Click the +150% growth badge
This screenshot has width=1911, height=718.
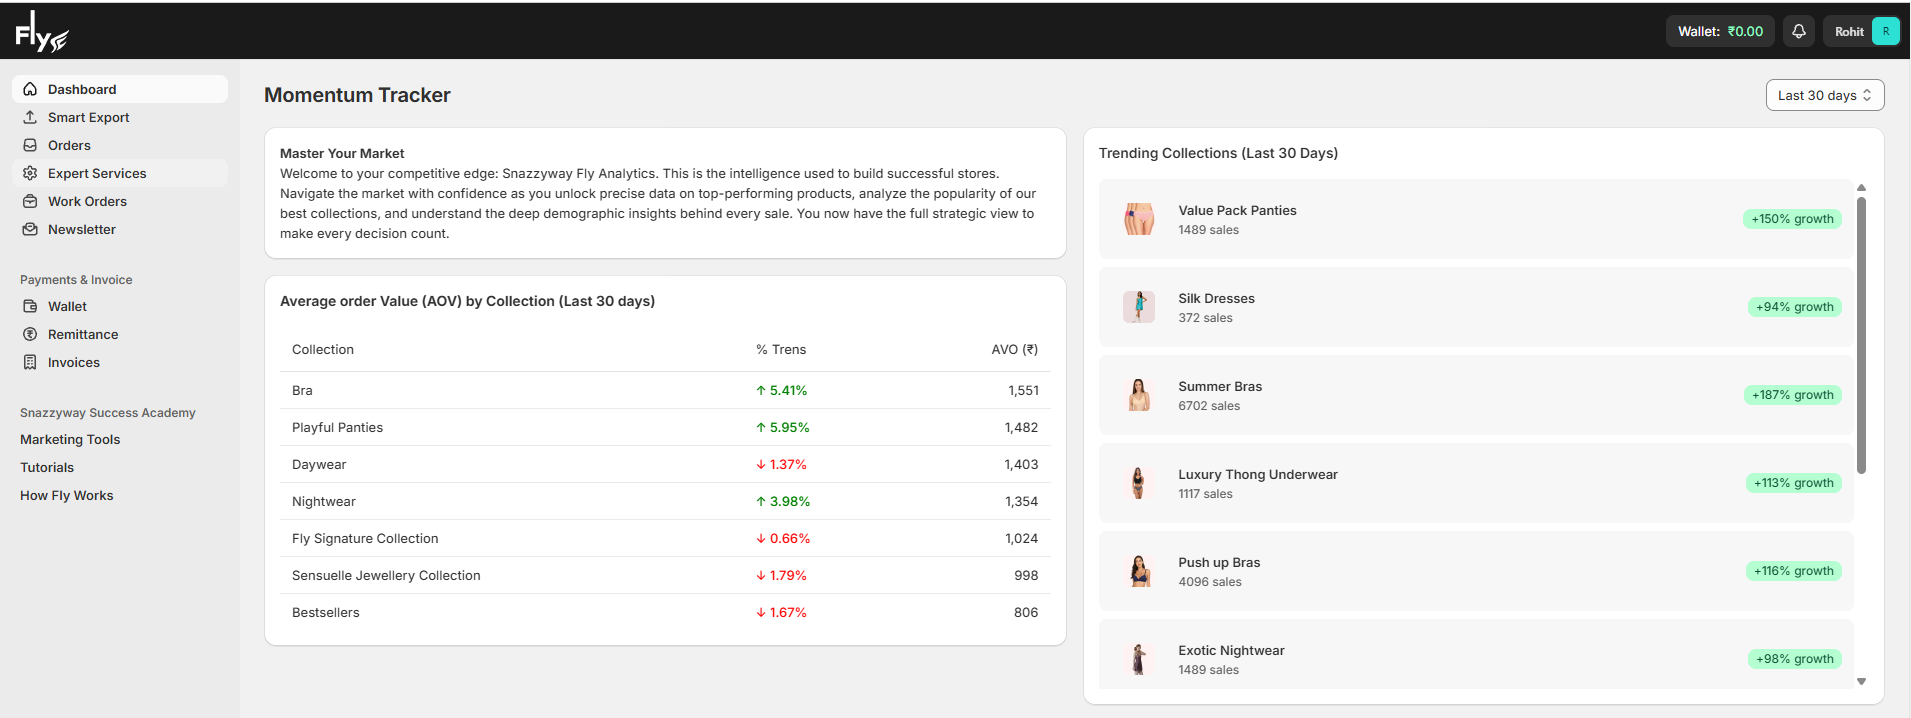pos(1792,219)
